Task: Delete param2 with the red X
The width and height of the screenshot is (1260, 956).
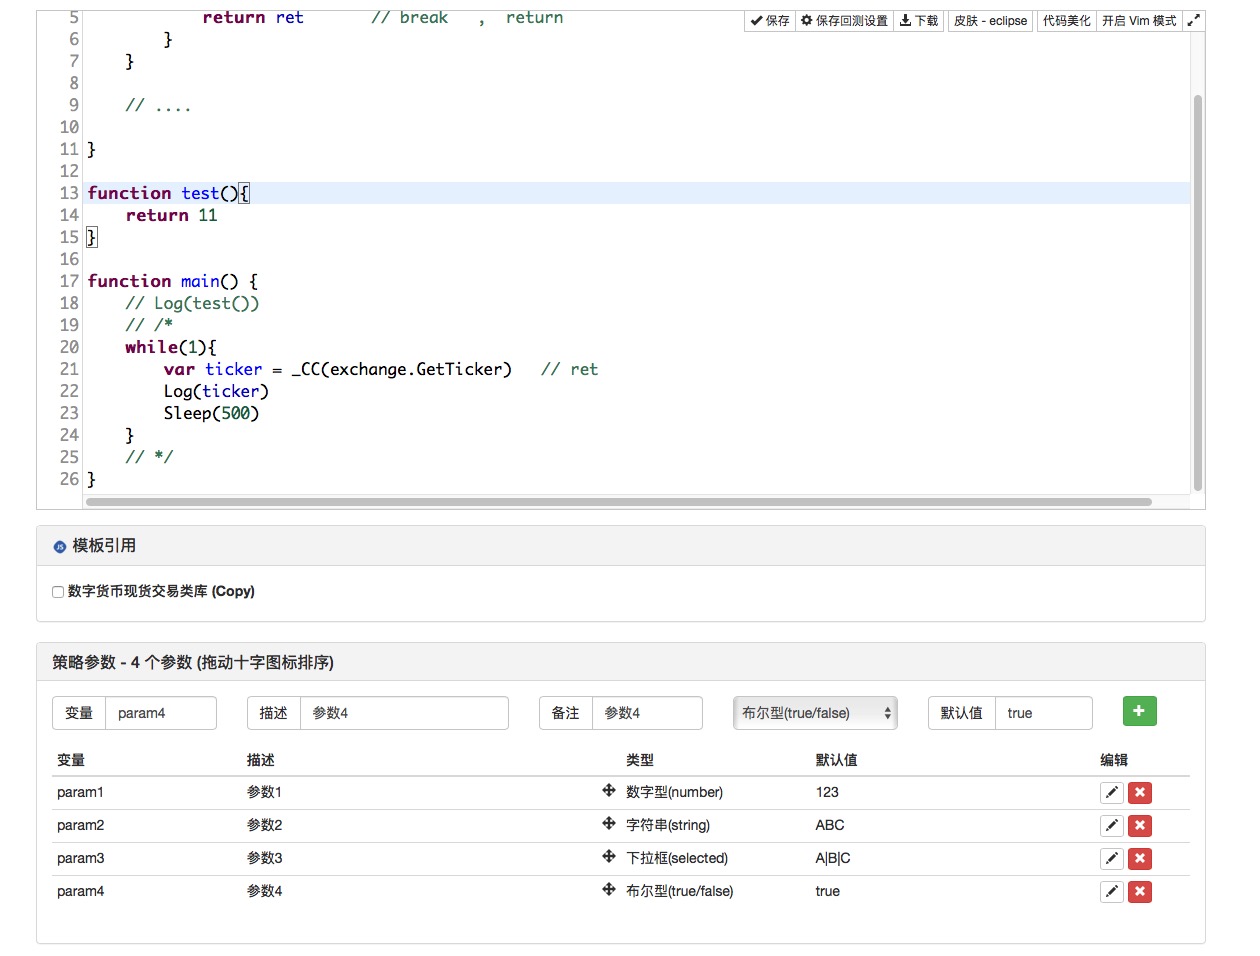Action: (x=1140, y=826)
